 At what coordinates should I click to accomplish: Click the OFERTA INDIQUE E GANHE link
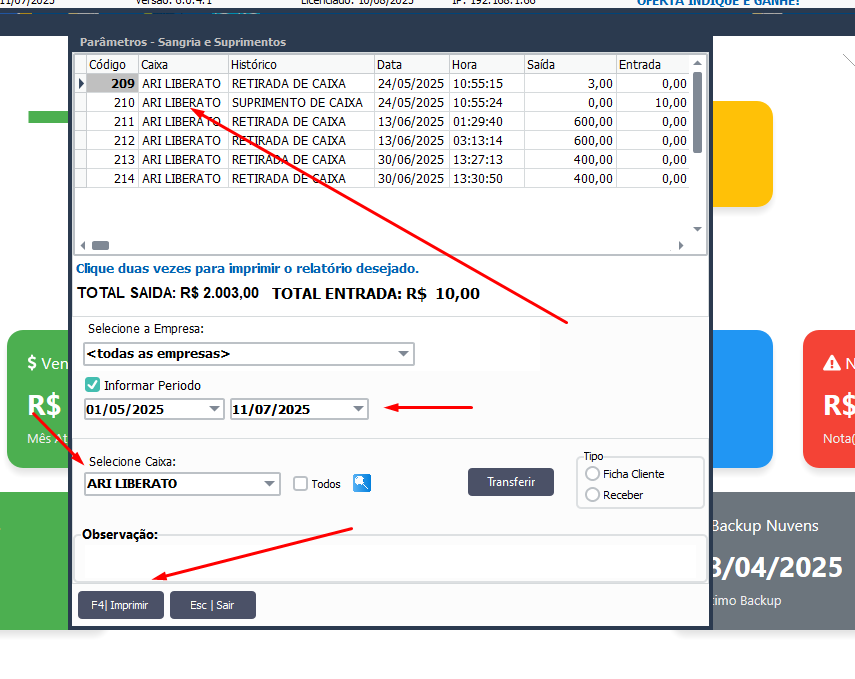point(718,3)
